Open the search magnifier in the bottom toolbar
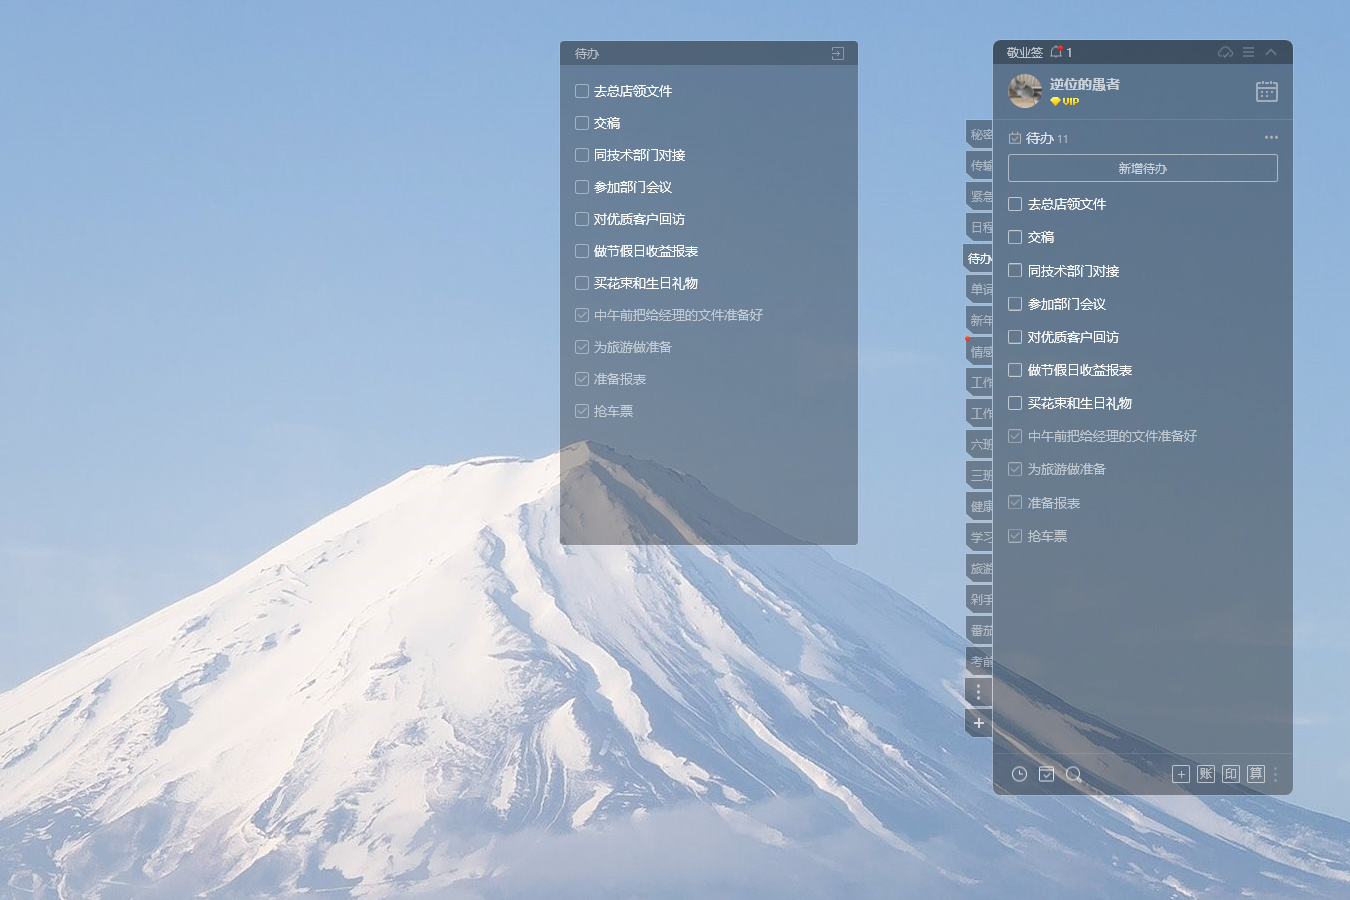This screenshot has height=900, width=1350. tap(1074, 774)
